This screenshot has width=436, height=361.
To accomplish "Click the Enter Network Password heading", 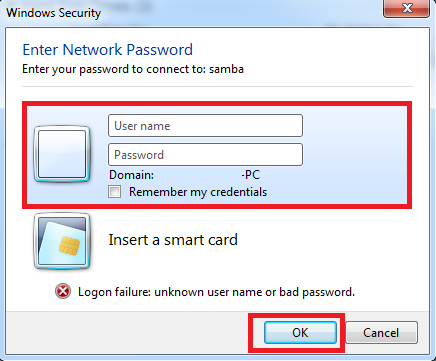I will (107, 50).
